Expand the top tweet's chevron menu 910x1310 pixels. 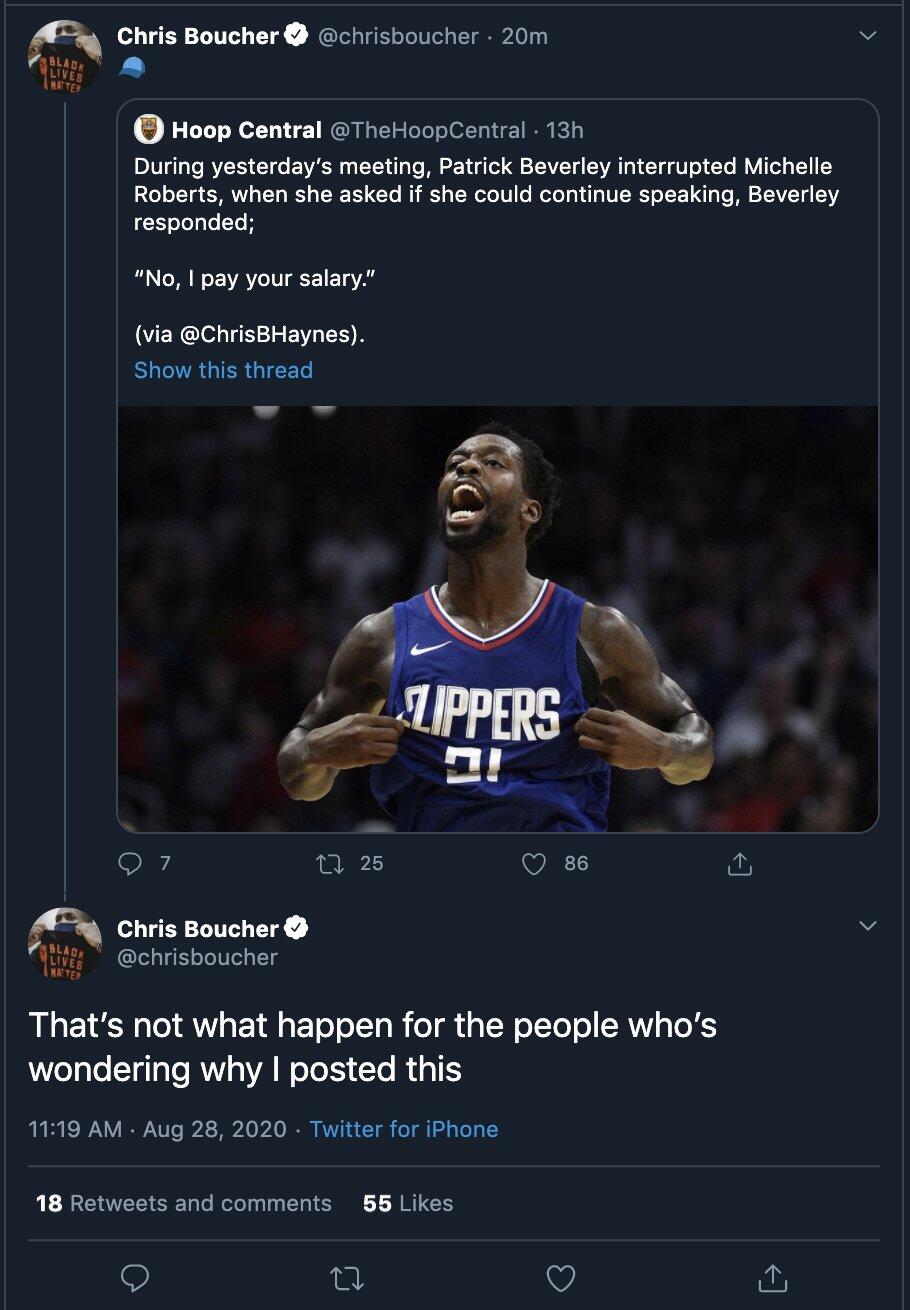[x=867, y=36]
